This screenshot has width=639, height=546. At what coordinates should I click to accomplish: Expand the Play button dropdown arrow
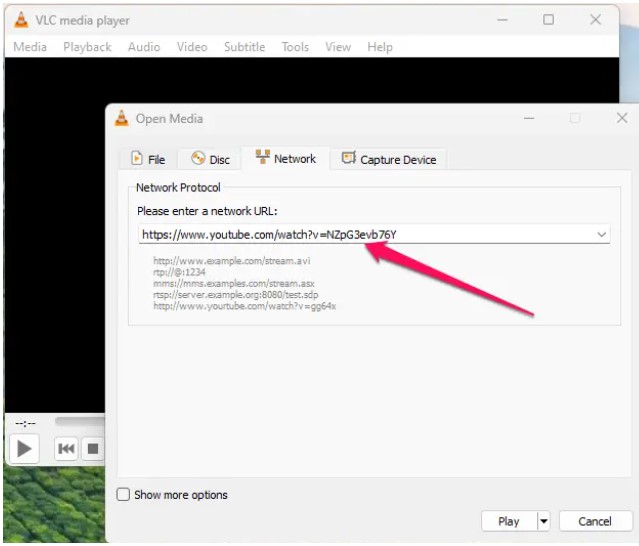click(544, 521)
